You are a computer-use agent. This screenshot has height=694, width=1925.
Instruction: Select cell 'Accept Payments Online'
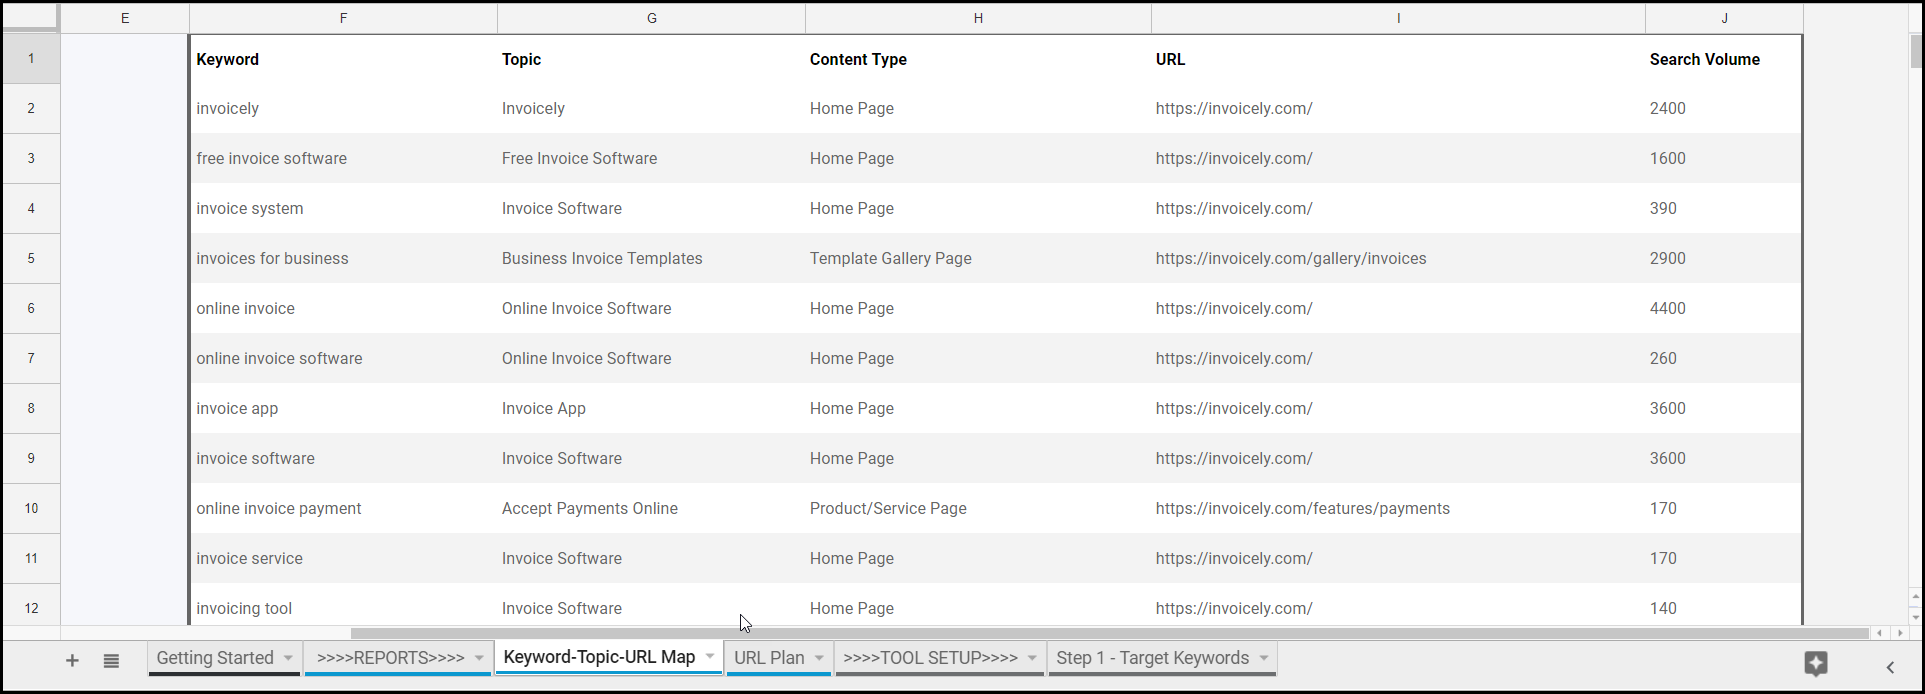pyautogui.click(x=651, y=509)
